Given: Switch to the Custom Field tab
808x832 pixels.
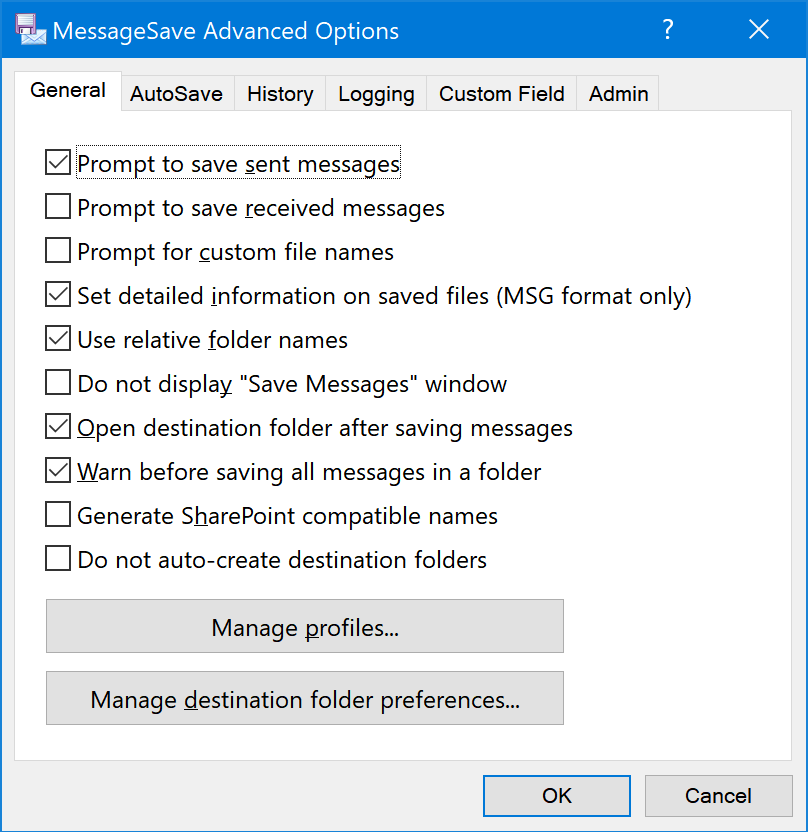Looking at the screenshot, I should 501,94.
